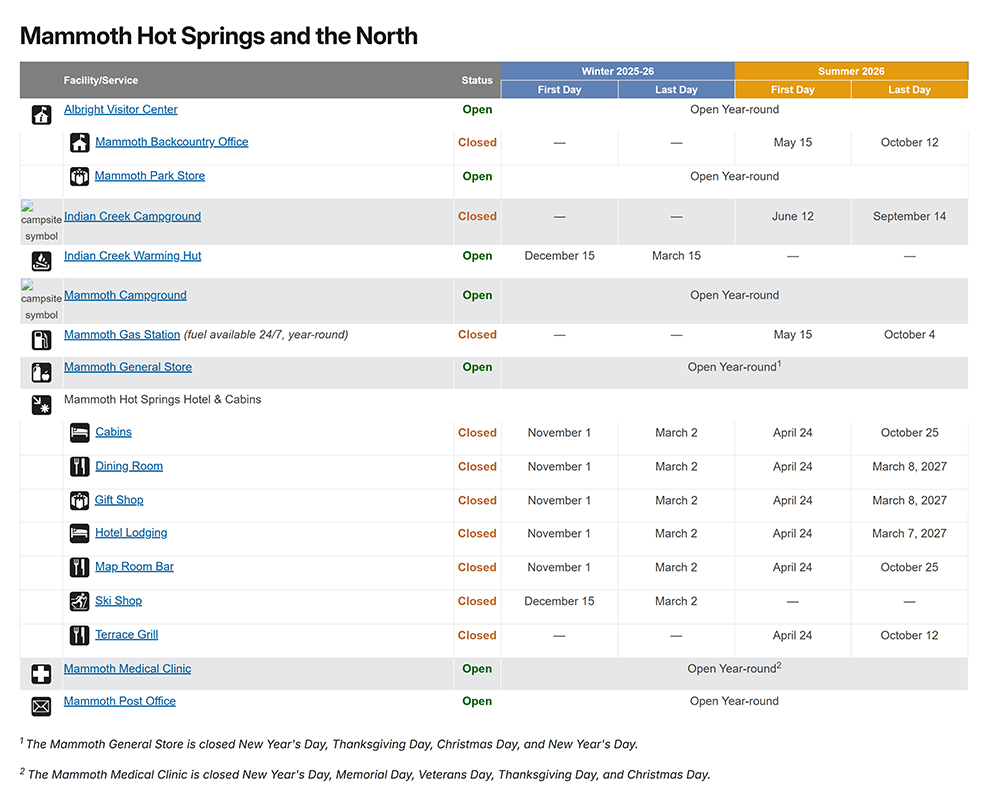This screenshot has height=790, width=990.
Task: Click the Mammoth General Store groceries icon
Action: click(x=41, y=373)
